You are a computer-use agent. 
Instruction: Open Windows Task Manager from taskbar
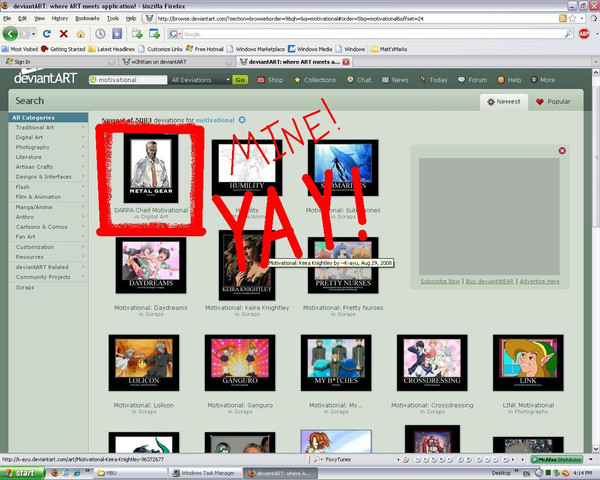tap(205, 473)
